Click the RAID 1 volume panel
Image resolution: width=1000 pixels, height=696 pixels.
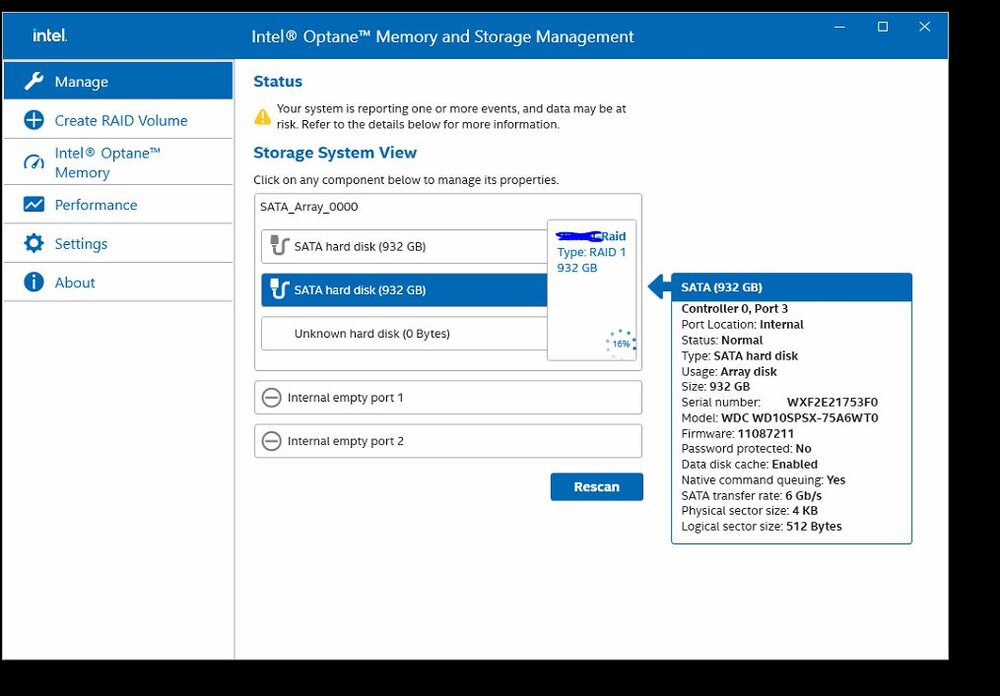(592, 290)
